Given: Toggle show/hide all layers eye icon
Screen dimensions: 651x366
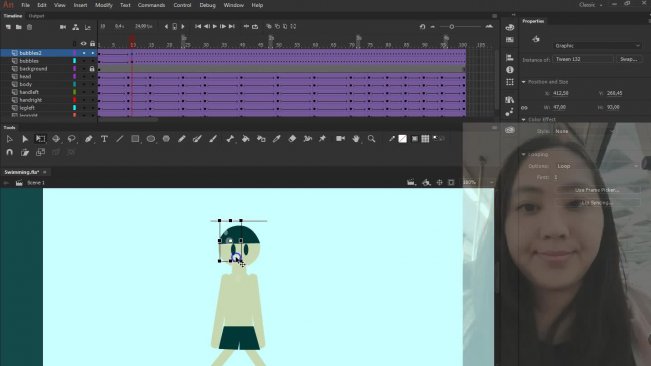Looking at the screenshot, I should click(83, 44).
